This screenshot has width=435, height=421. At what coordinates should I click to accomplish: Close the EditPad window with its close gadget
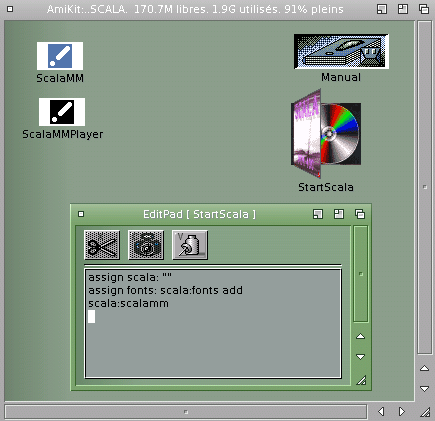[81, 214]
